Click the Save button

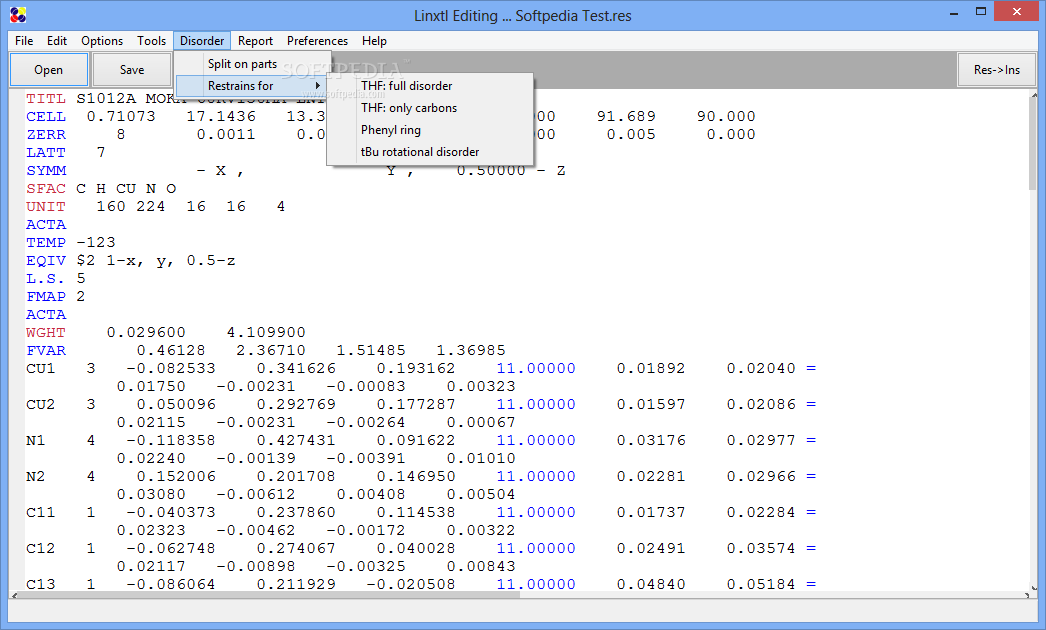click(x=131, y=69)
